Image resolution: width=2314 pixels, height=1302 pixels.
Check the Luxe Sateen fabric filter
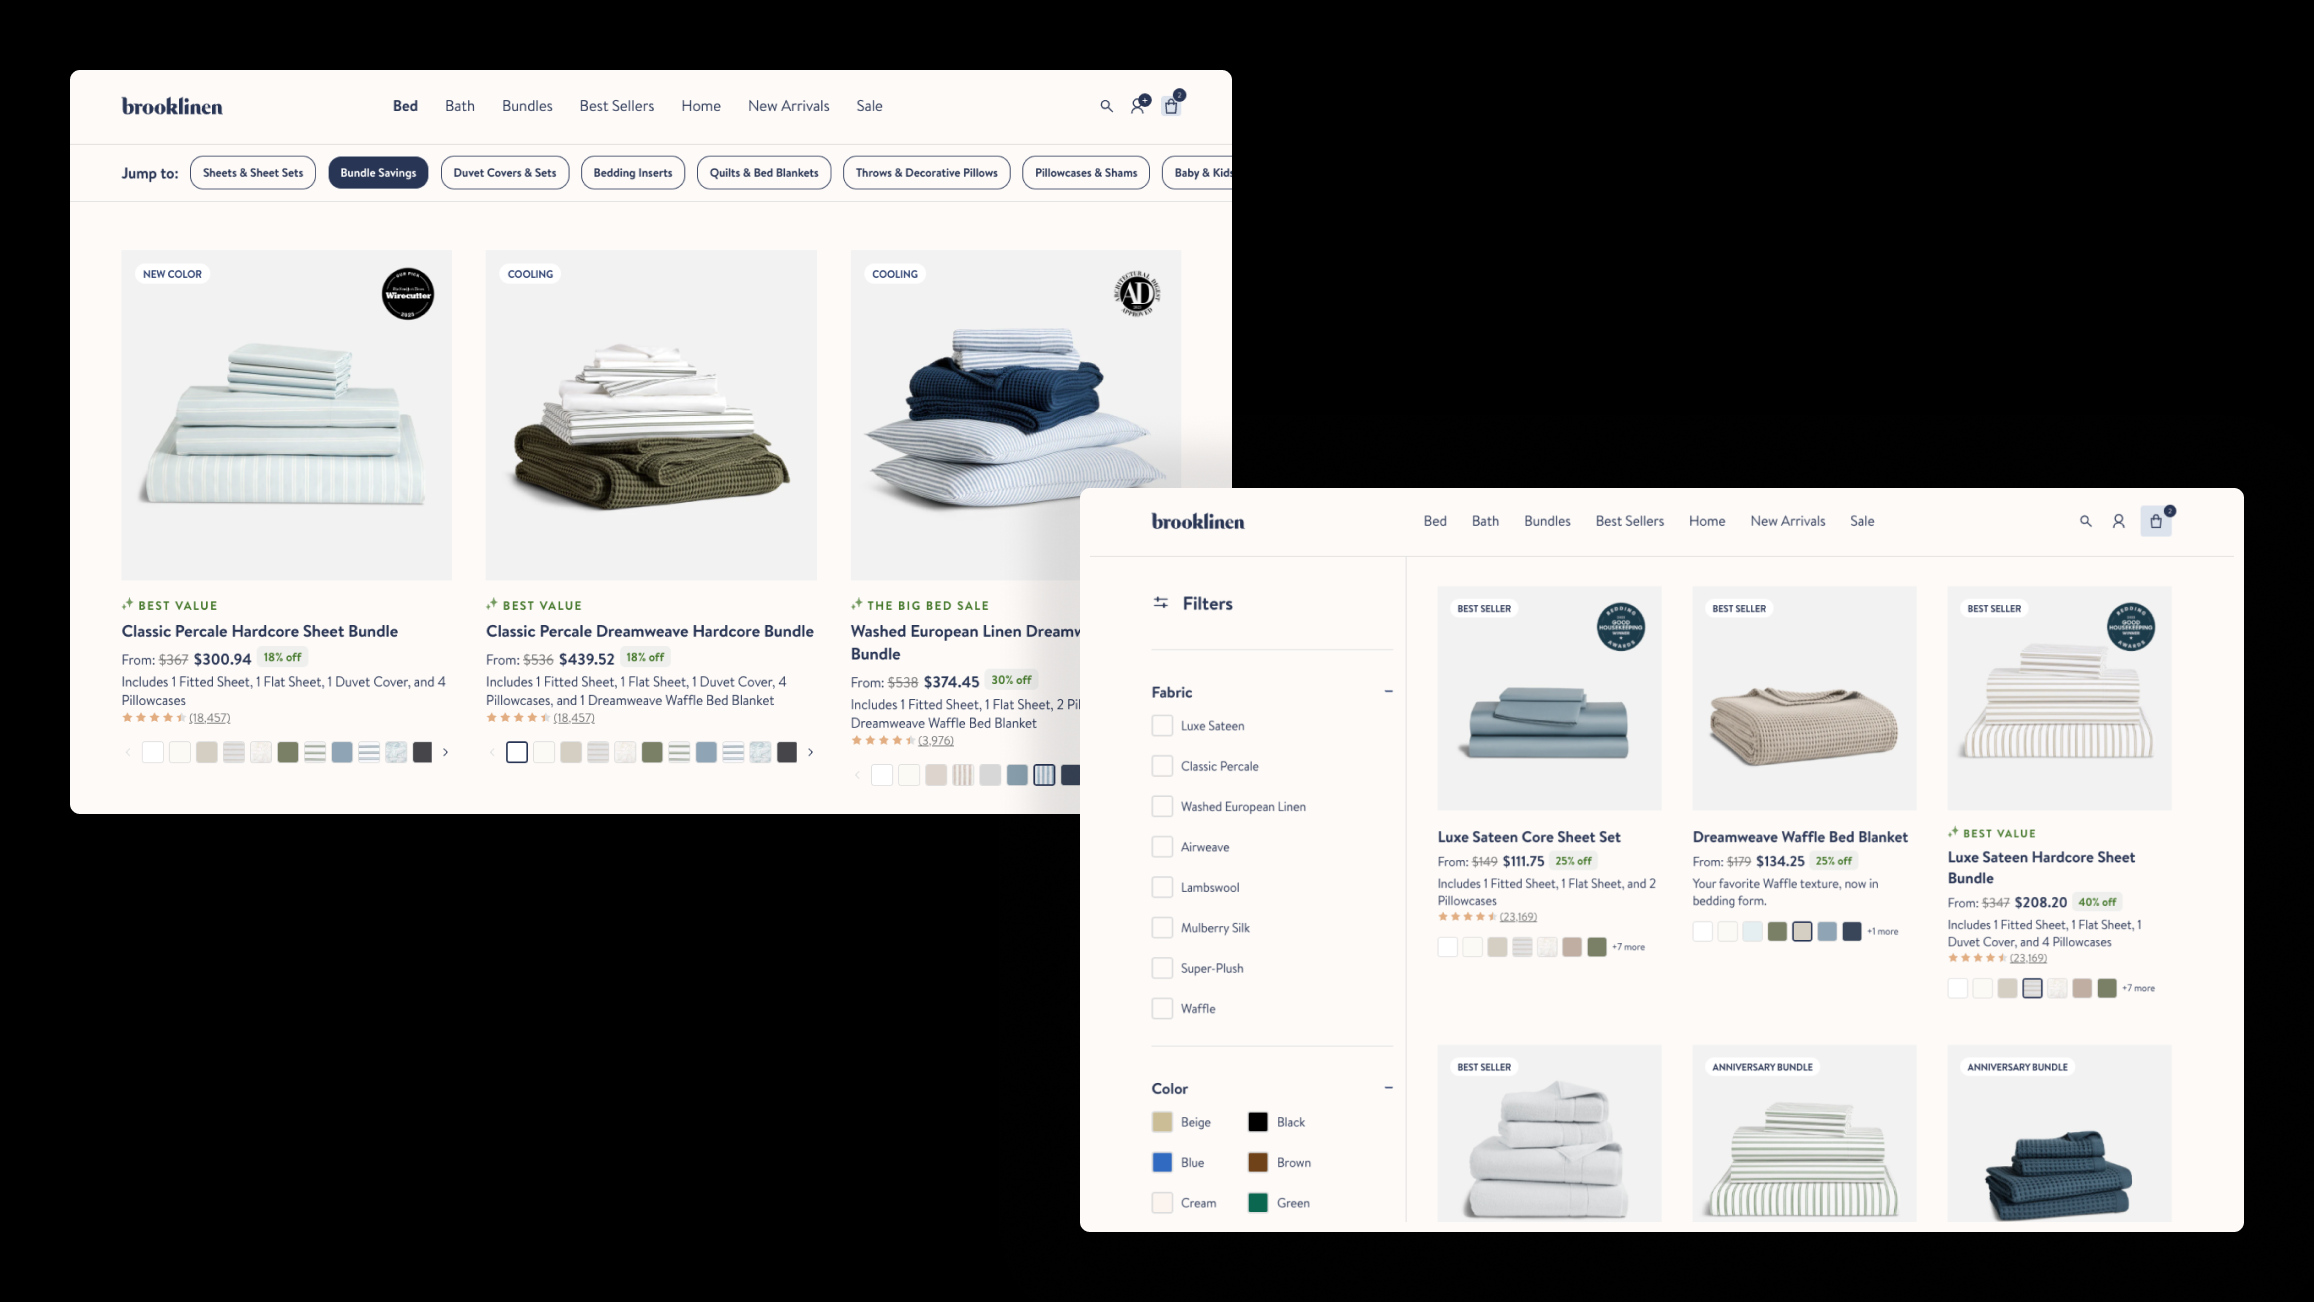point(1162,726)
